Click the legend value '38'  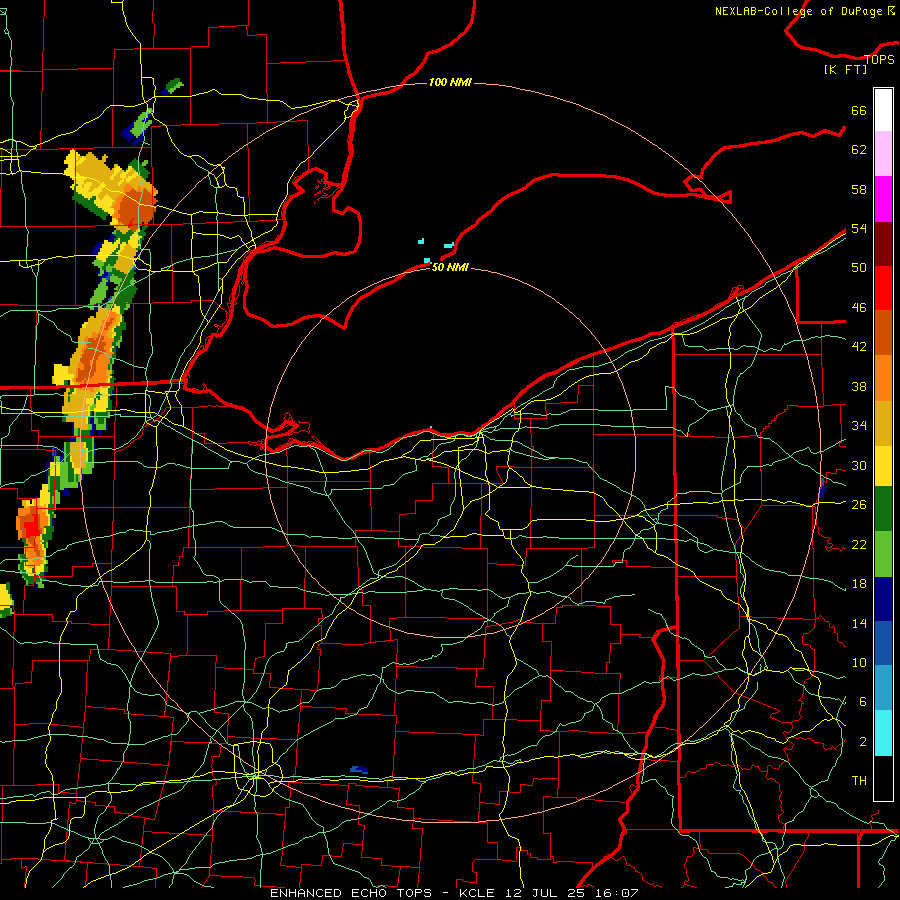859,386
